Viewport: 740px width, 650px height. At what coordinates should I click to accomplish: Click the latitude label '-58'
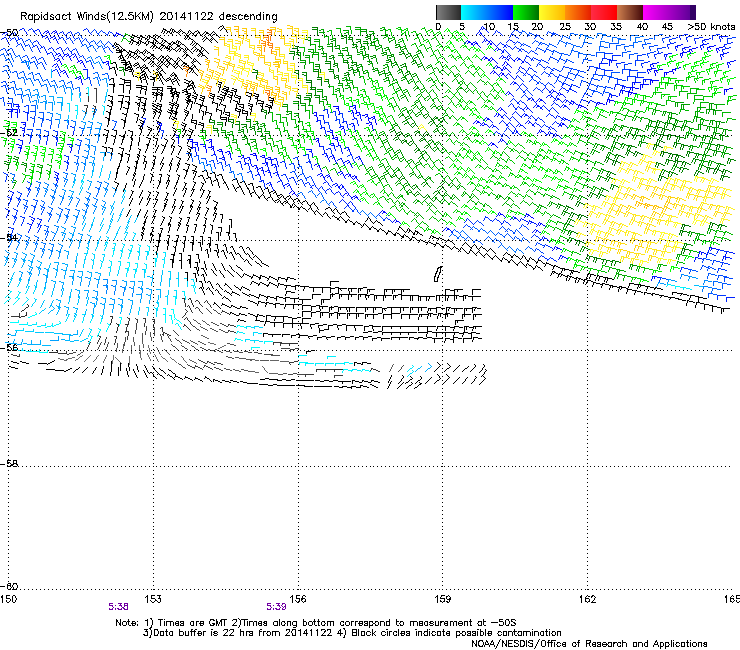[9, 464]
